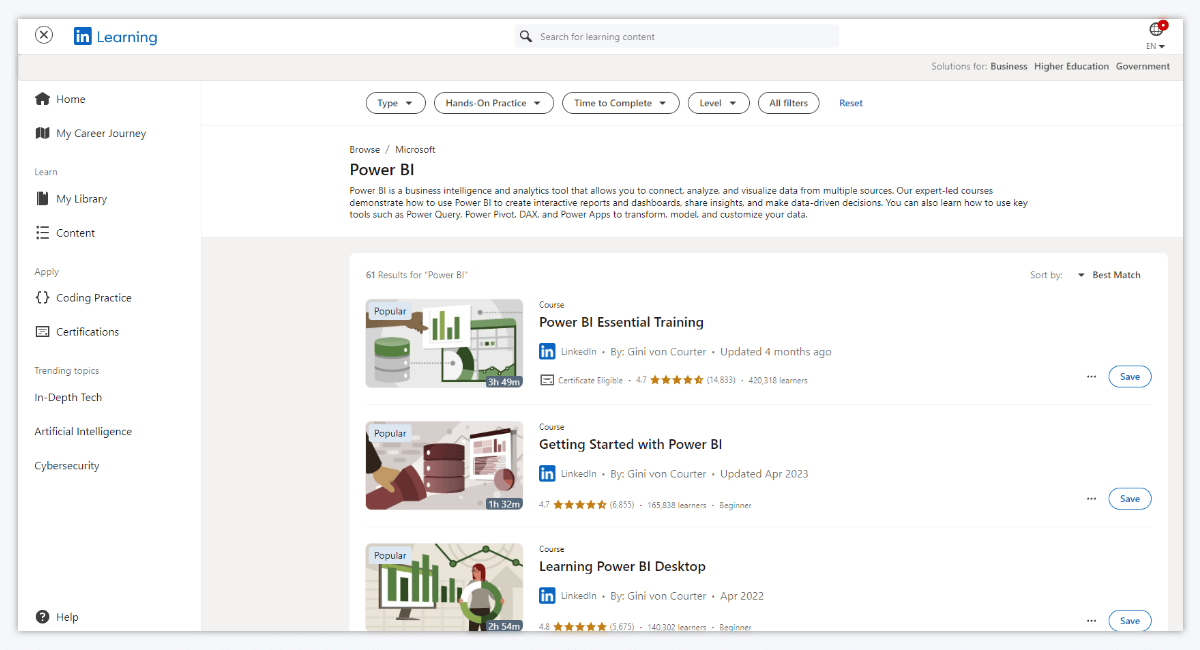Image resolution: width=1200 pixels, height=650 pixels.
Task: Click the Home house icon in sidebar
Action: pyautogui.click(x=42, y=99)
